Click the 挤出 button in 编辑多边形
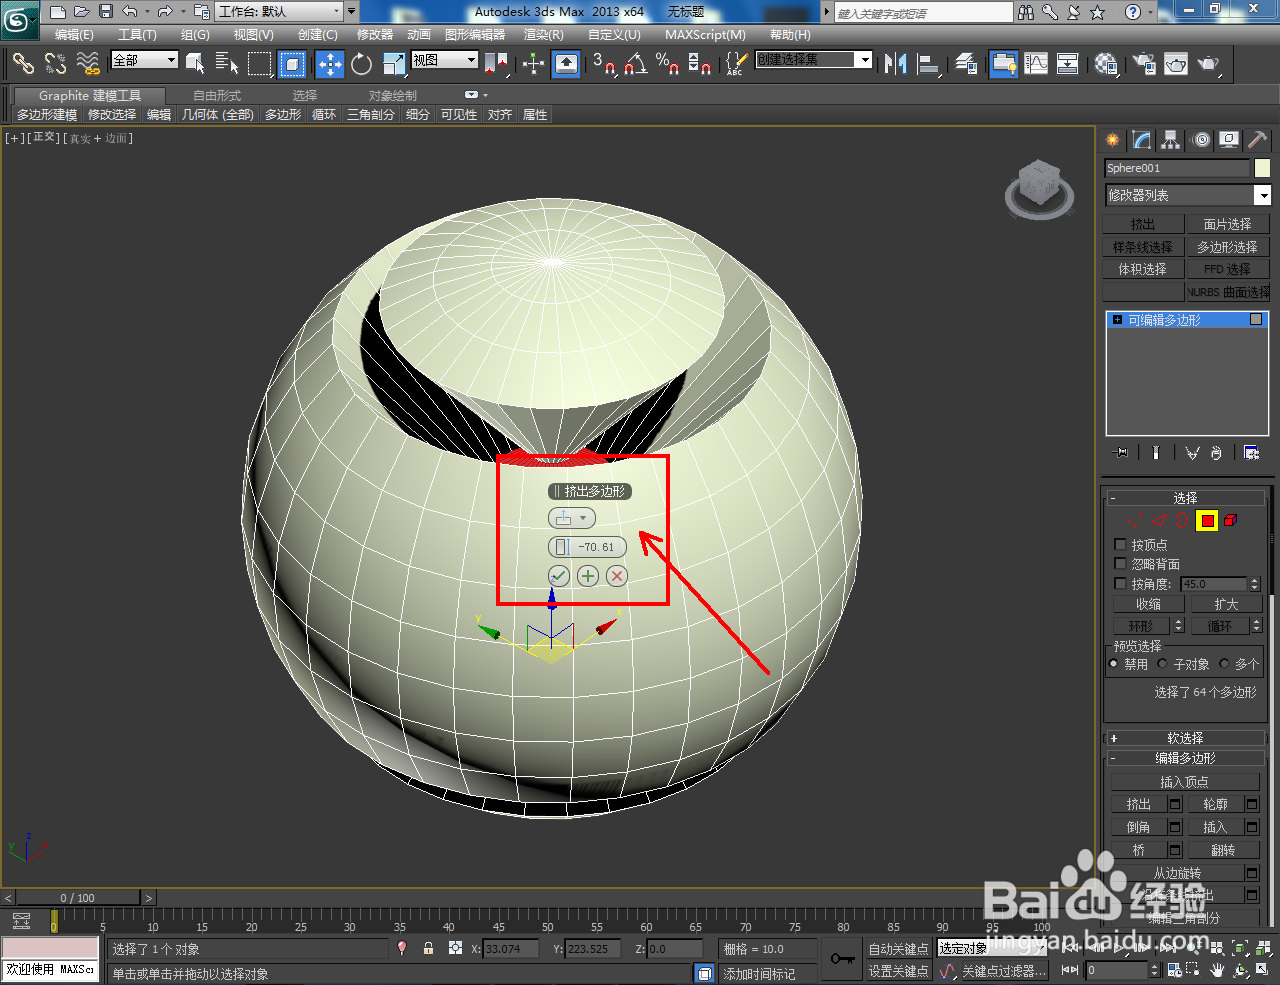This screenshot has height=985, width=1280. point(1139,803)
